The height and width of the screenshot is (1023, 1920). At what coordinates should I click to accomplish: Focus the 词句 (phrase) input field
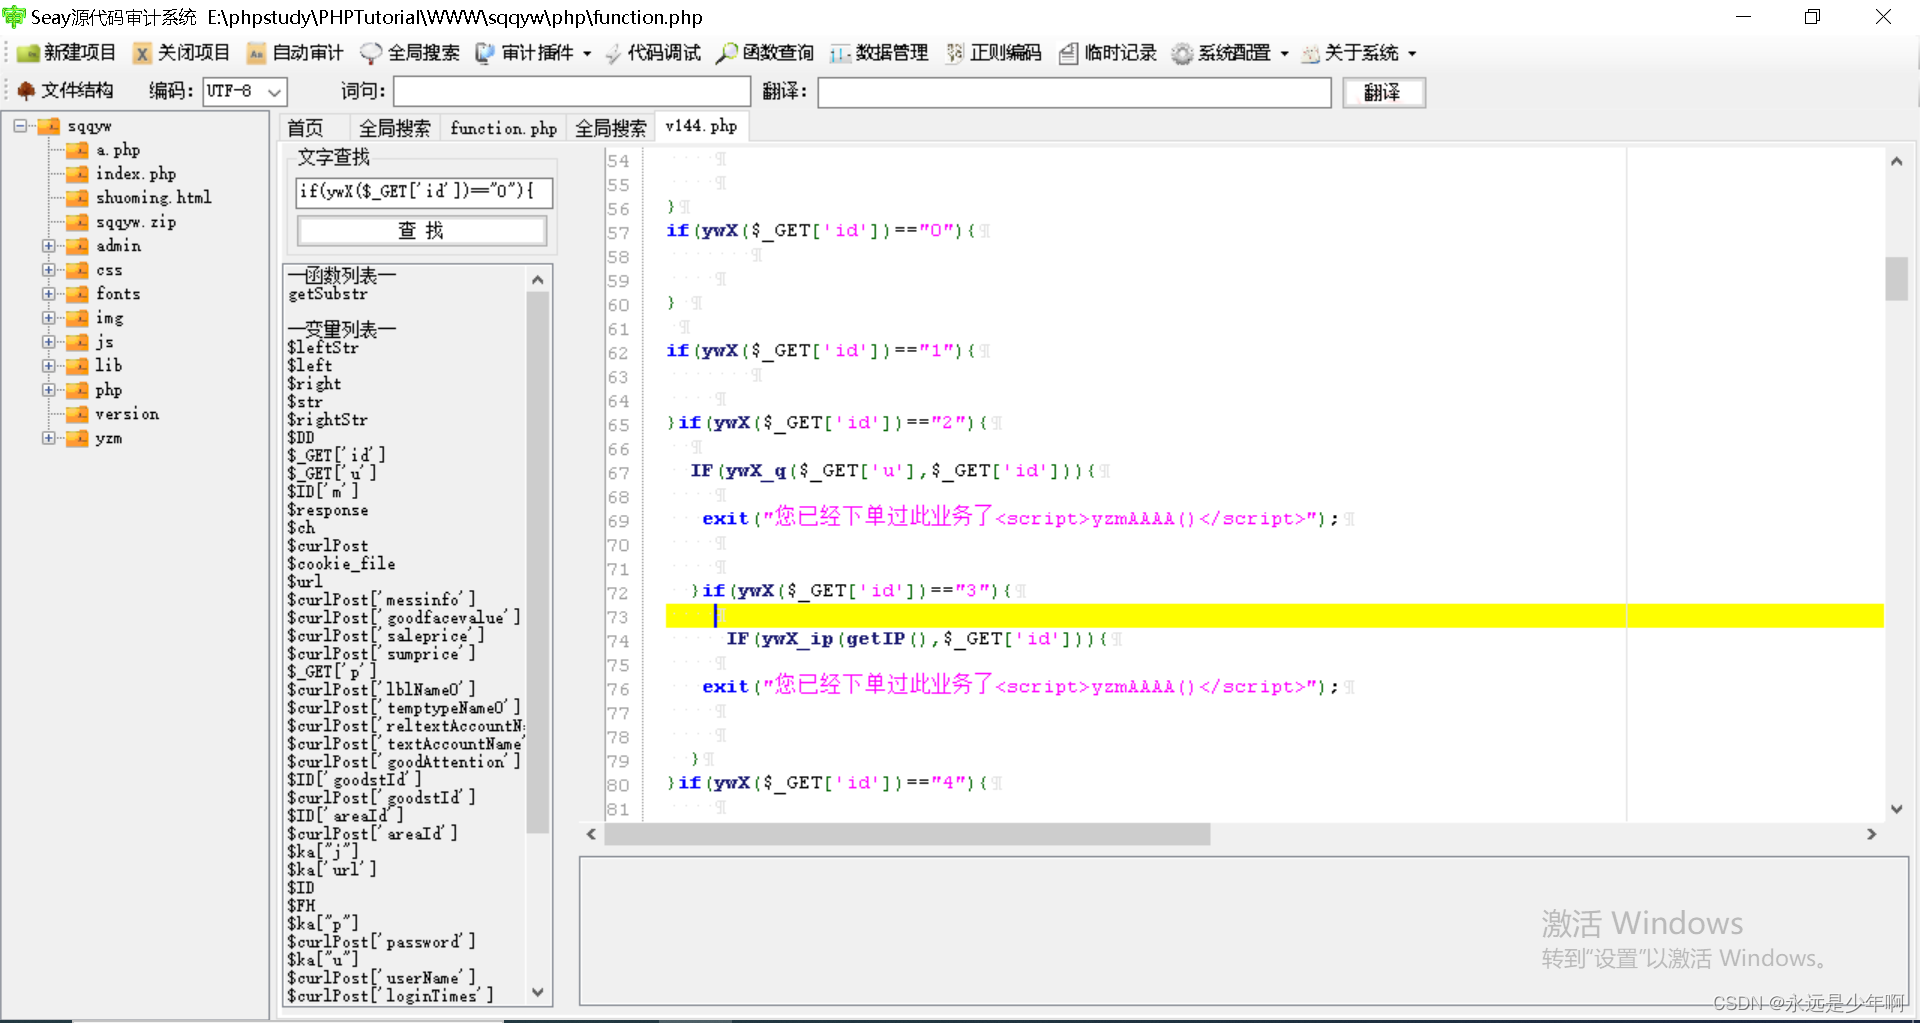pos(572,92)
